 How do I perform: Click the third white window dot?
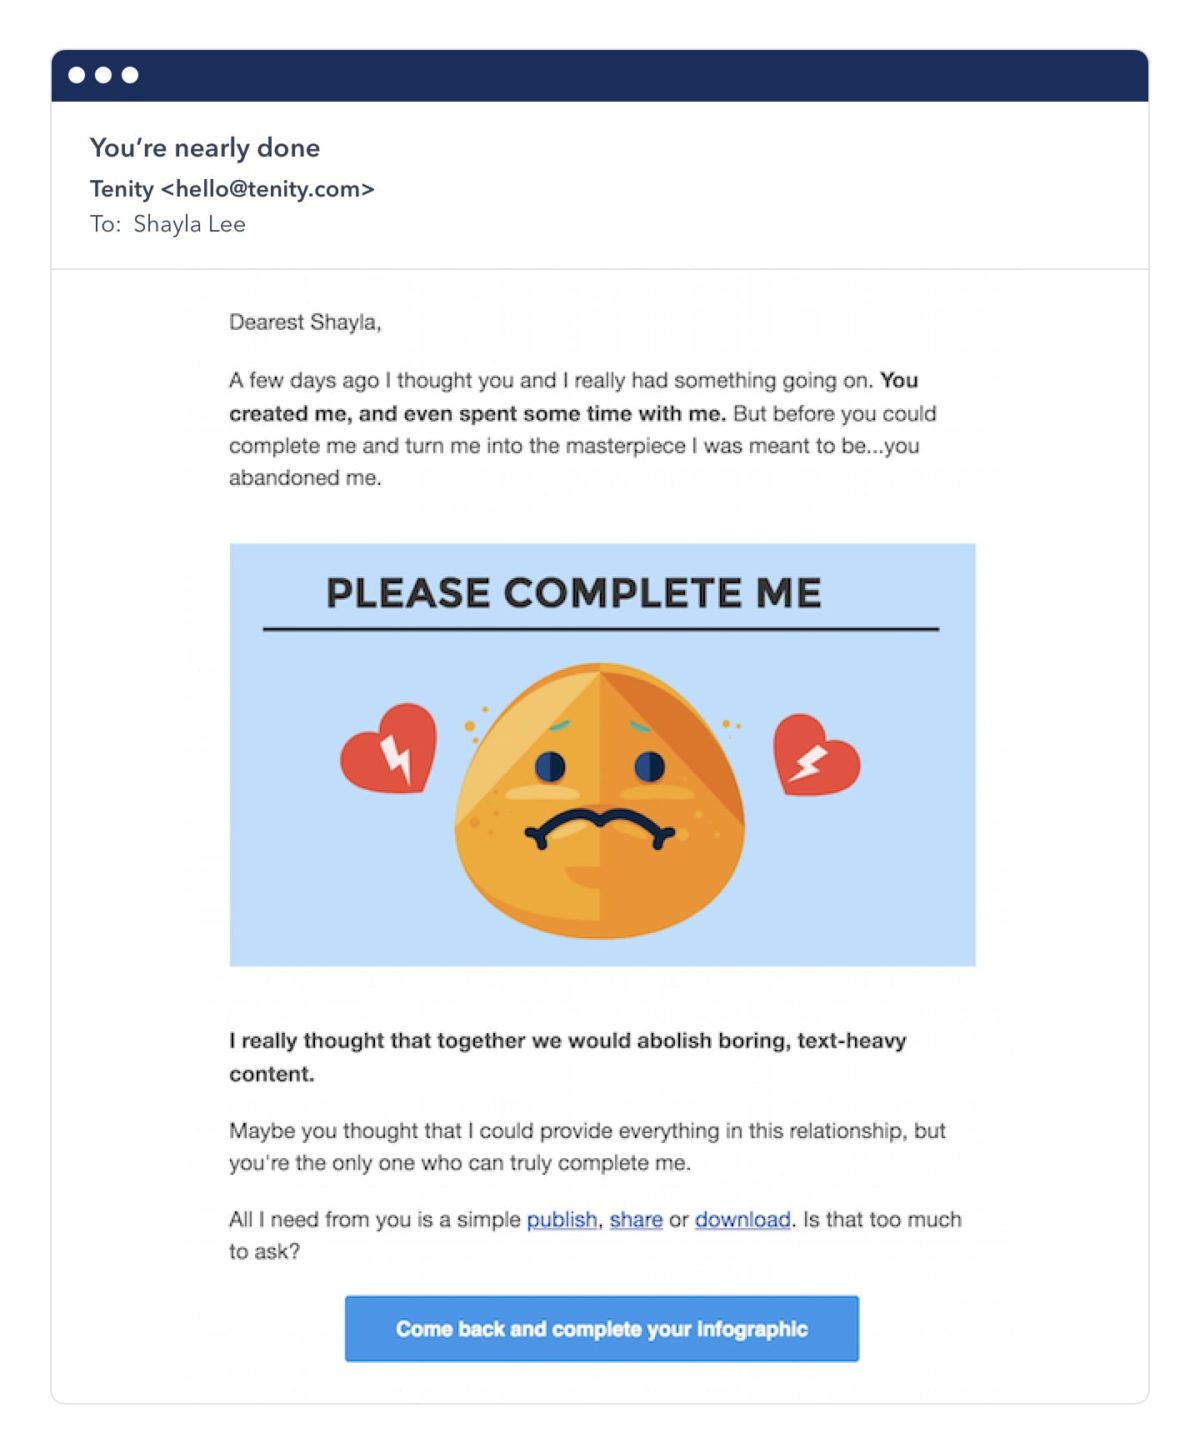(x=130, y=75)
